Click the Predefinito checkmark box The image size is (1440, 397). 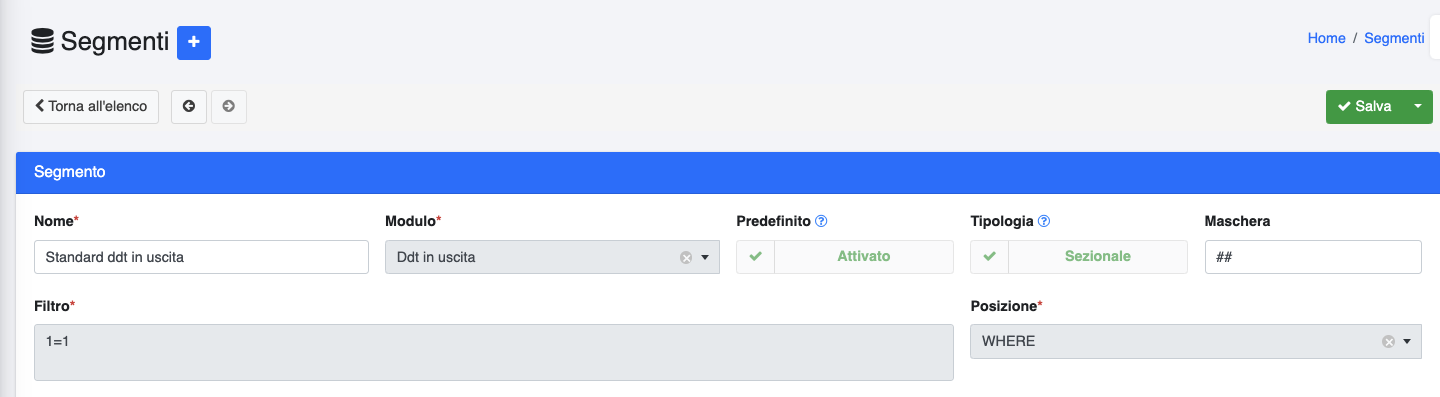(x=756, y=257)
